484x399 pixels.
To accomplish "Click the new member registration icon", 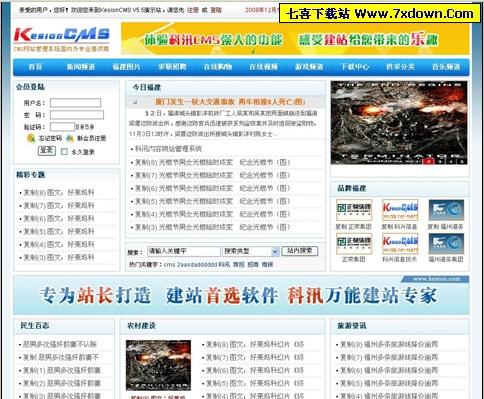I will (x=70, y=138).
